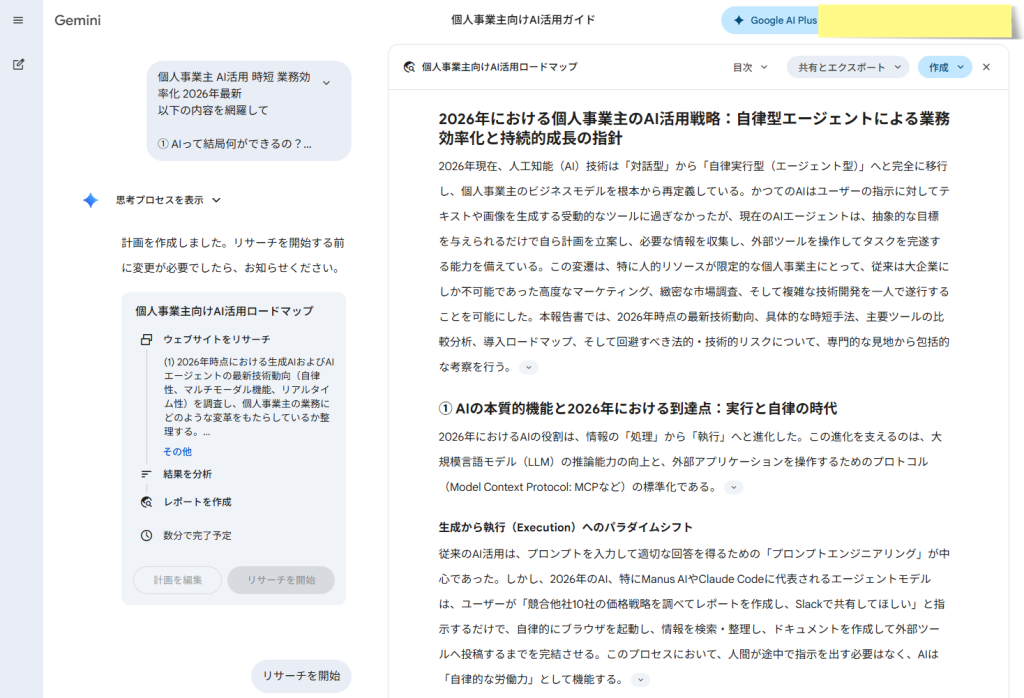Show more research steps via その他
This screenshot has height=698, width=1024.
coord(178,451)
